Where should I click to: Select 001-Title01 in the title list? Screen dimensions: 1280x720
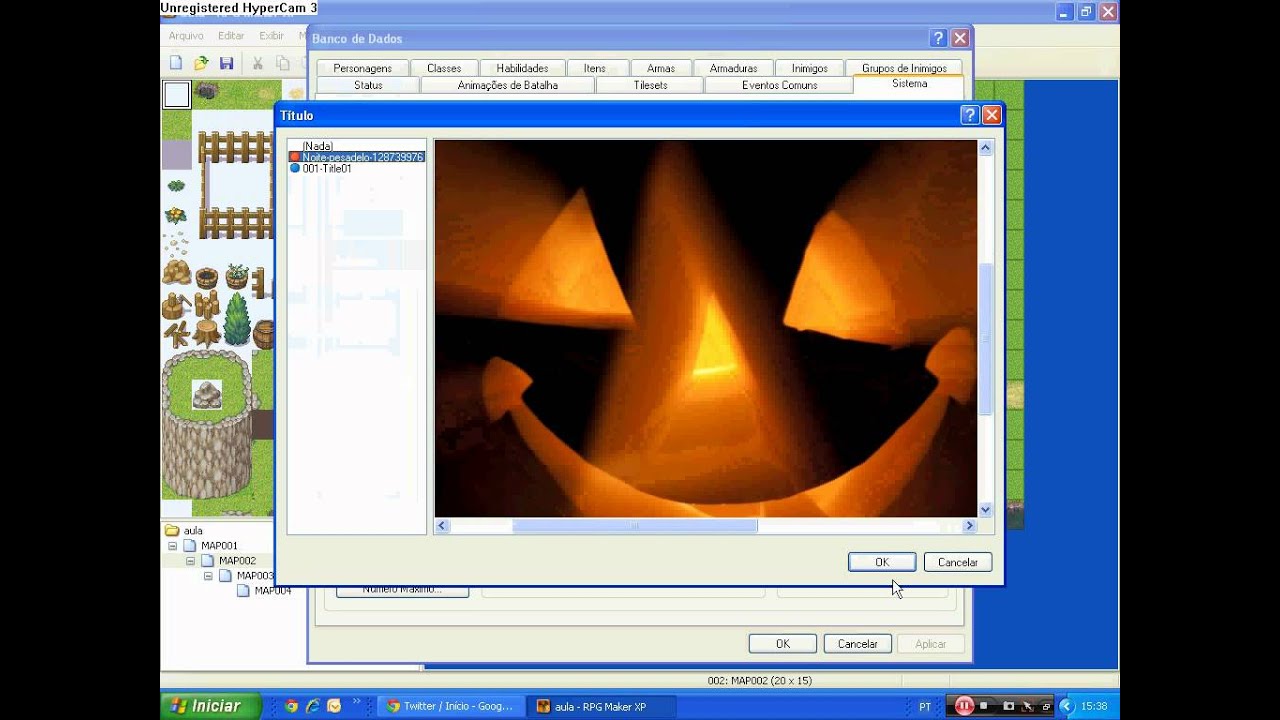click(327, 168)
